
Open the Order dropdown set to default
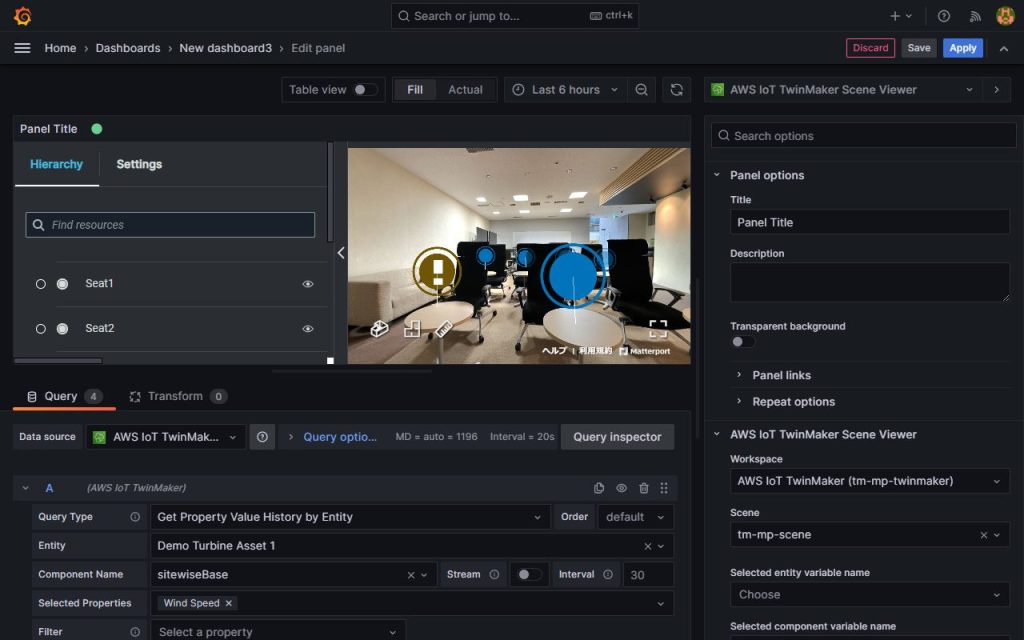(x=635, y=517)
